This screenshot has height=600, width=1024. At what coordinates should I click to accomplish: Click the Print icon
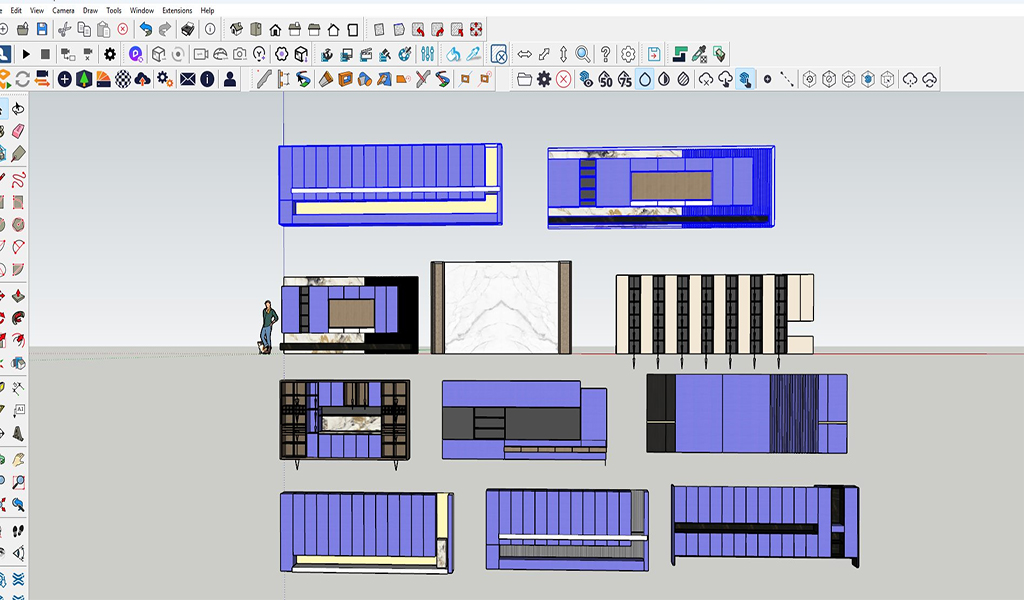click(x=188, y=29)
